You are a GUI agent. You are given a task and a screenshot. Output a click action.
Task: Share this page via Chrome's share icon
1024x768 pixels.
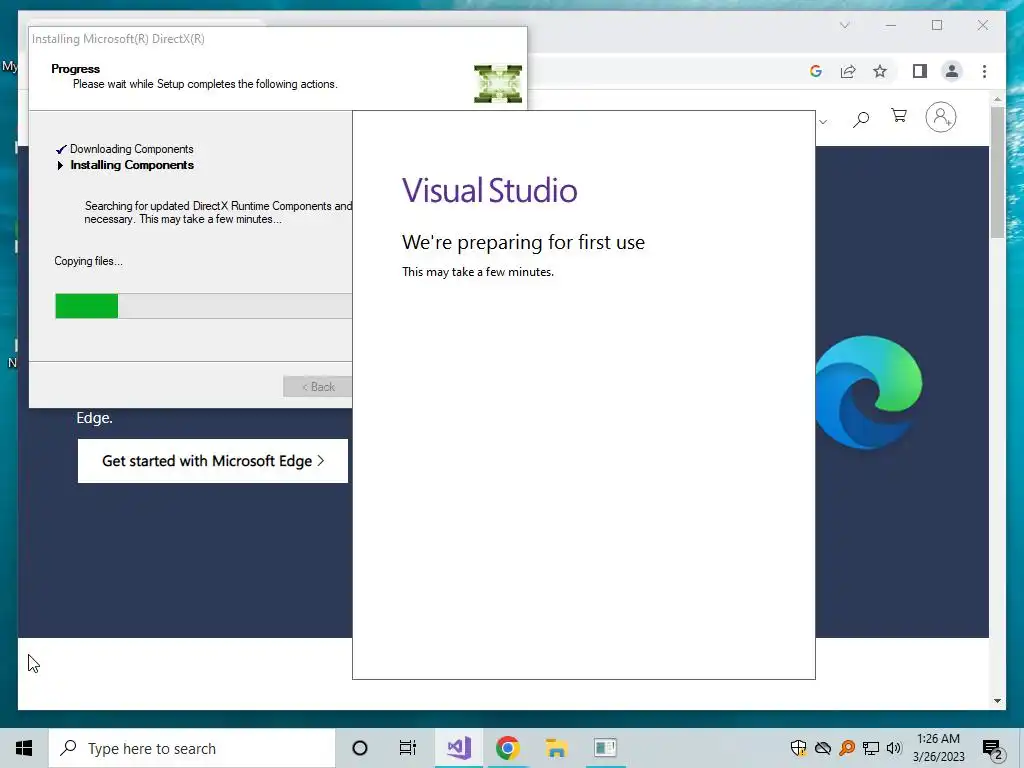(848, 71)
